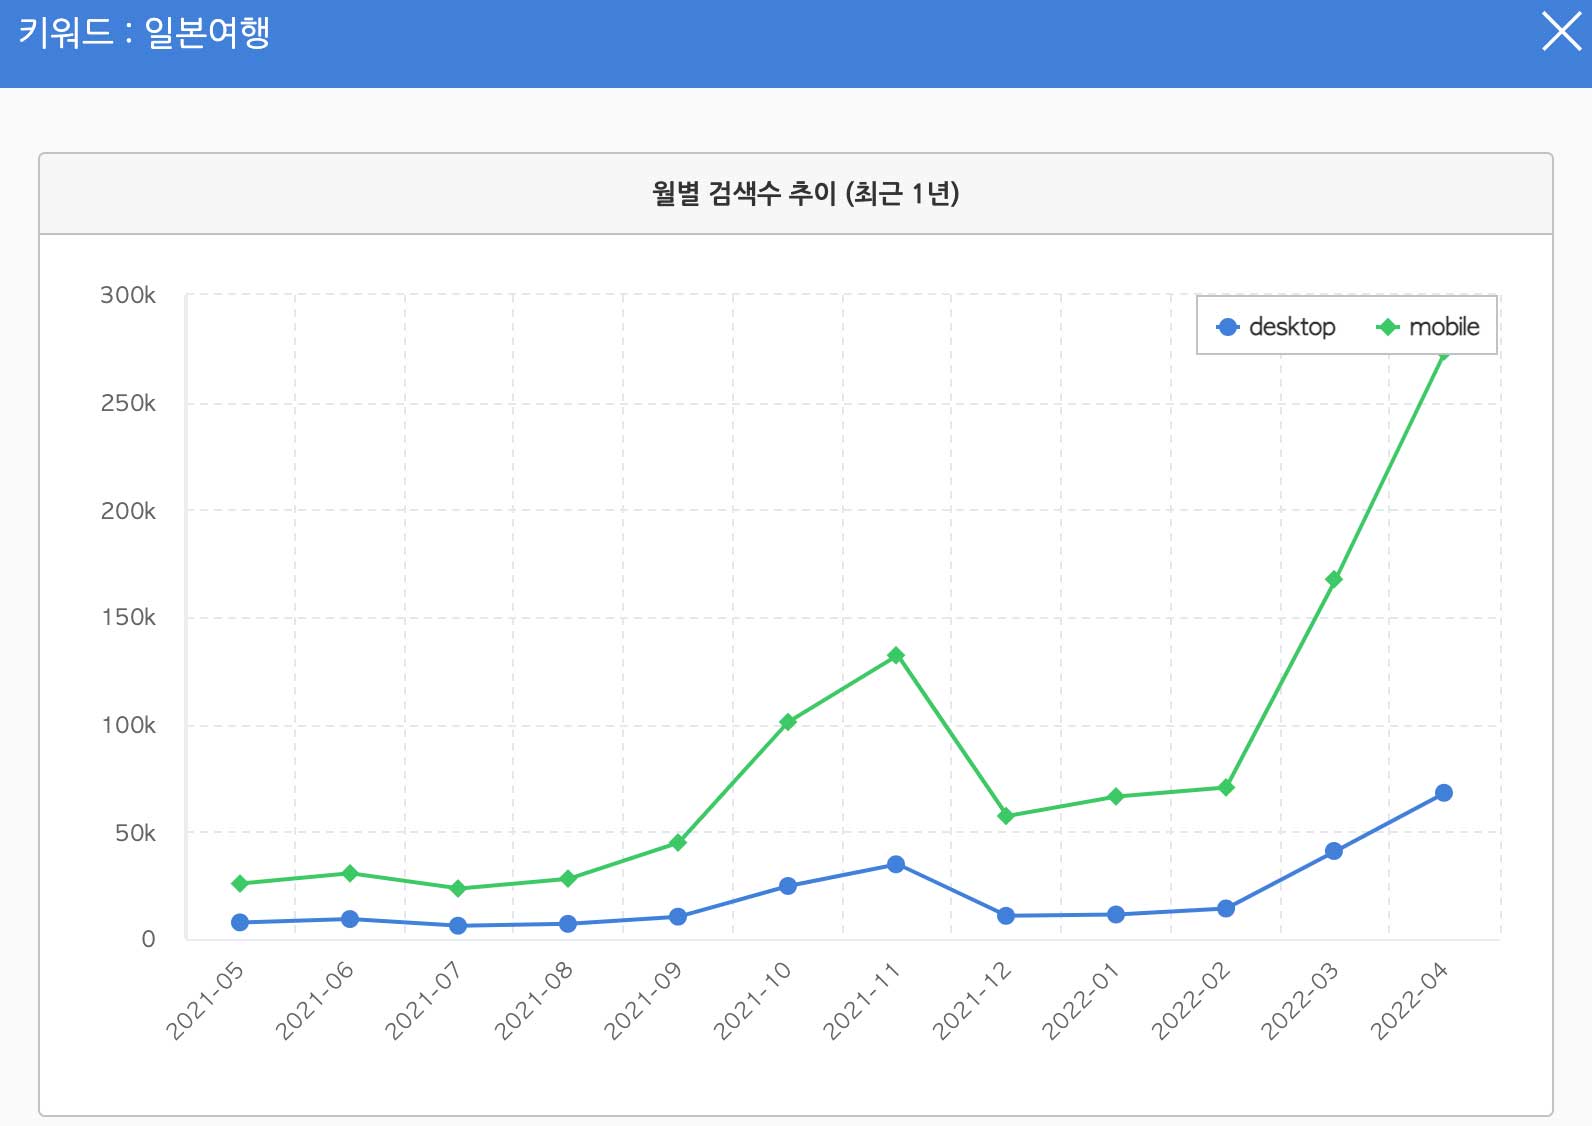Click the mobile data point for 2021-06
The width and height of the screenshot is (1592, 1126).
coord(350,873)
